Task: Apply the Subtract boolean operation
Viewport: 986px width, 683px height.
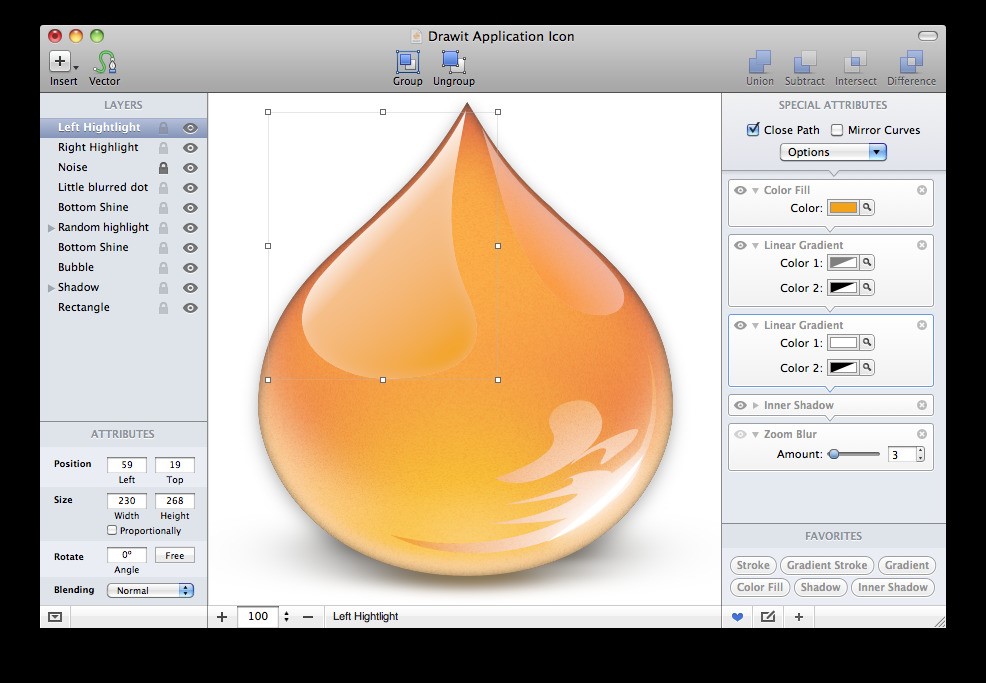Action: coord(804,62)
